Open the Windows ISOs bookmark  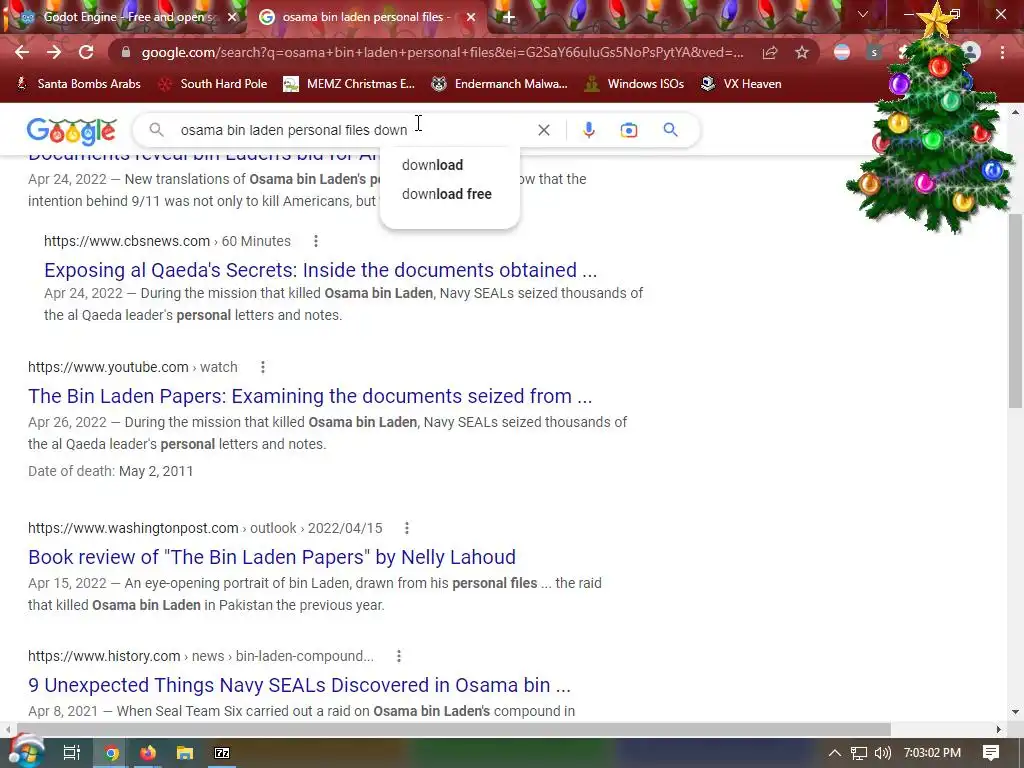(635, 84)
